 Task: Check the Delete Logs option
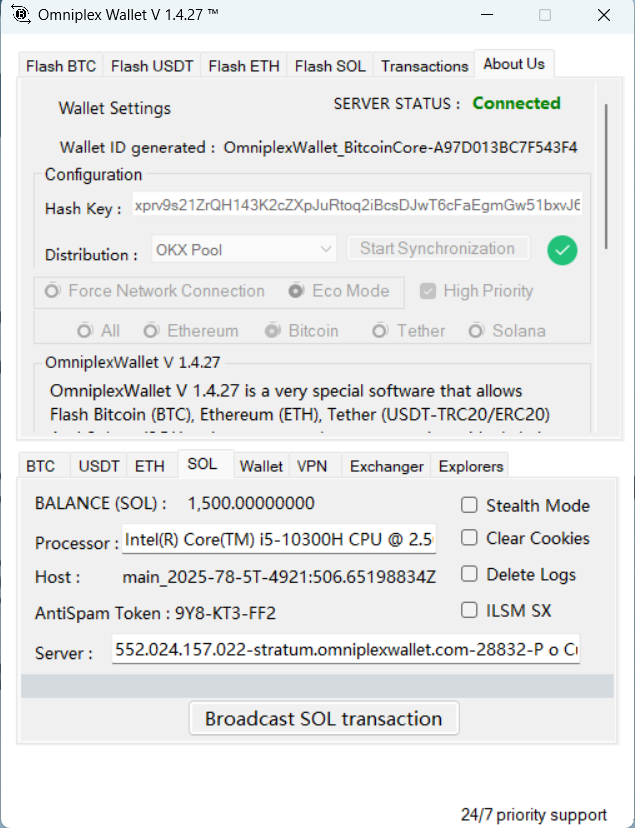pos(469,574)
